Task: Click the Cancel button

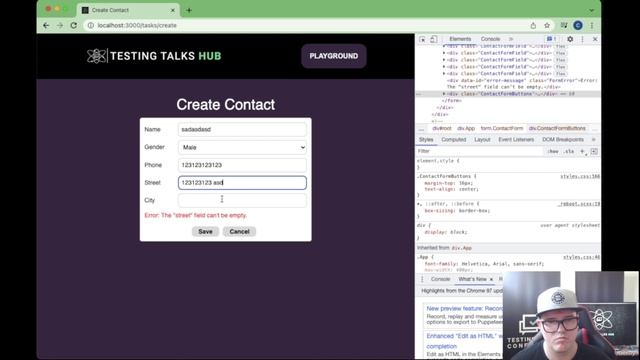Action: [x=239, y=231]
